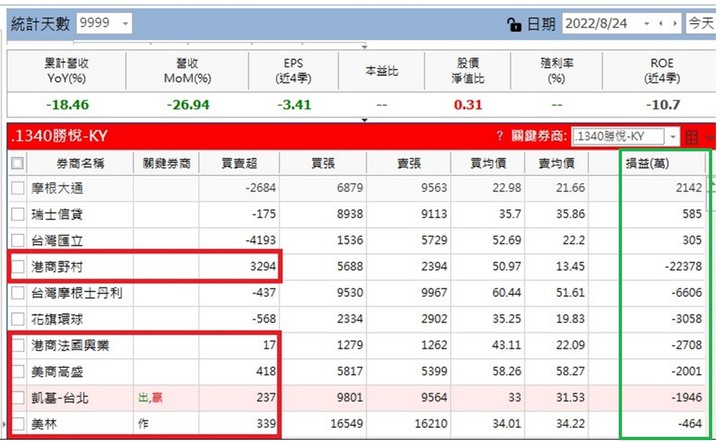Check the 瑞士信貸 row checkbox
The width and height of the screenshot is (720, 443).
coord(17,214)
